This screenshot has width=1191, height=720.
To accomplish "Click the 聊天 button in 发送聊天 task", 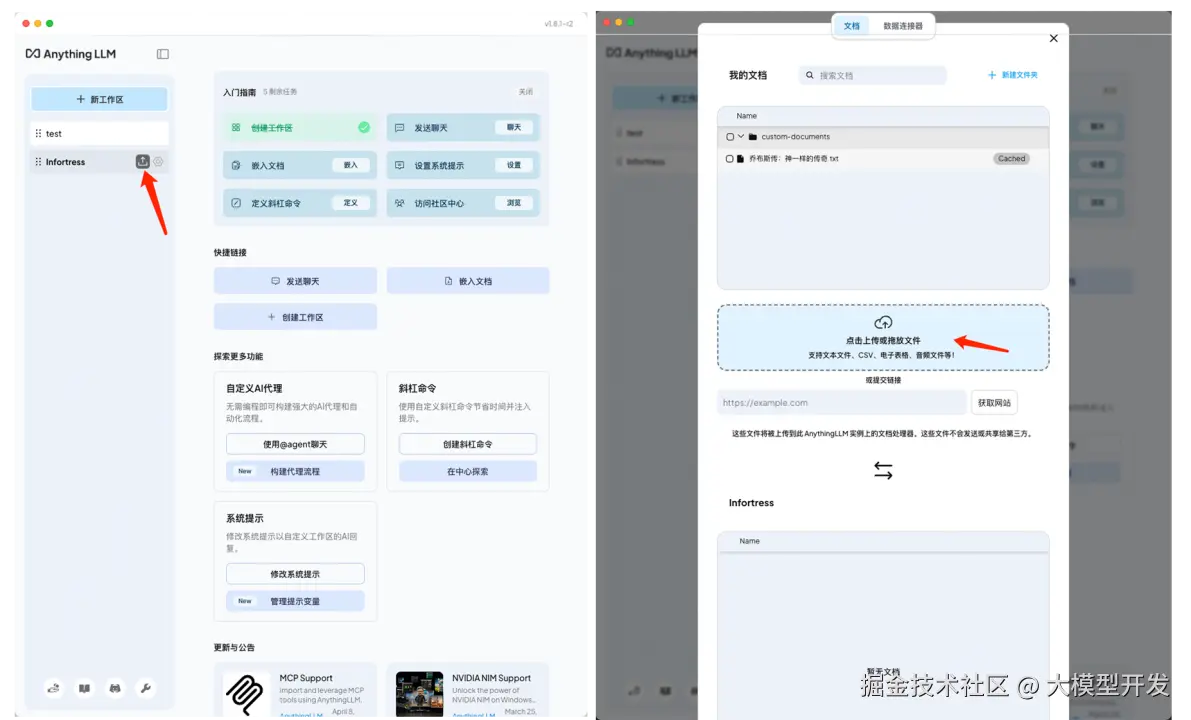I will (514, 127).
